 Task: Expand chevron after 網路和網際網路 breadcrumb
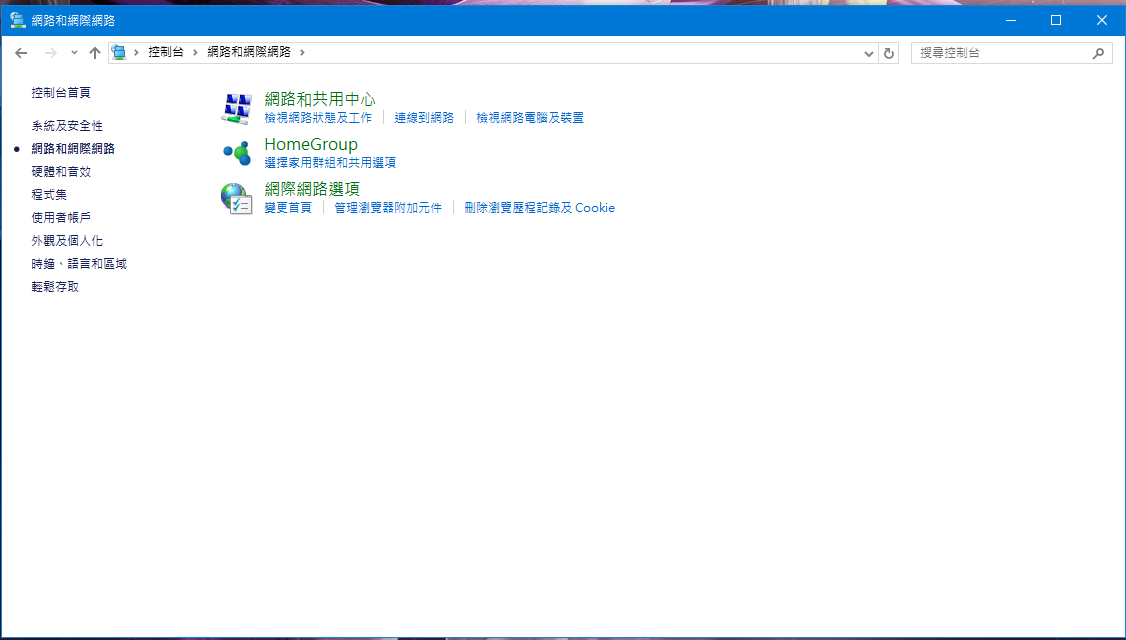(x=302, y=52)
